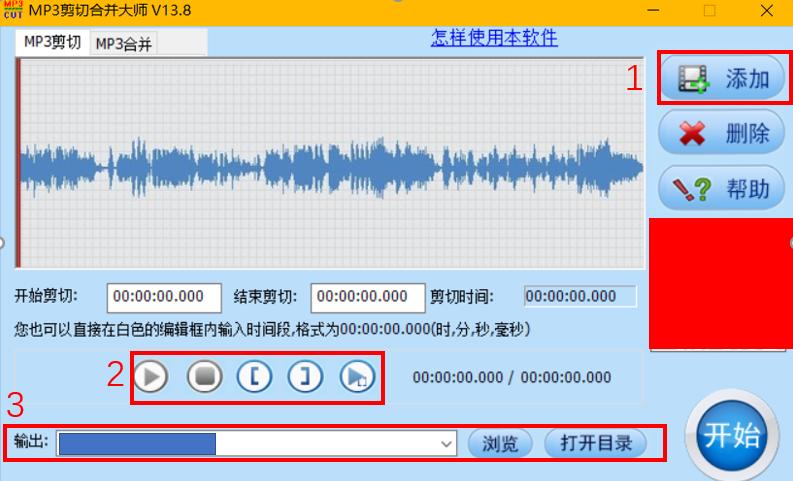The height and width of the screenshot is (481, 793).
Task: Click the 添加 add file button
Action: coord(722,78)
